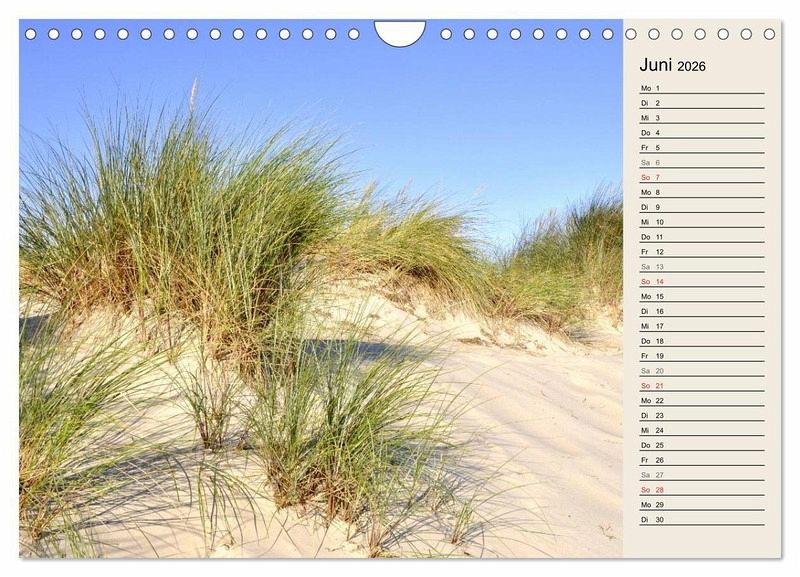
Task: Select the Fr 19 date row
Action: (x=702, y=356)
